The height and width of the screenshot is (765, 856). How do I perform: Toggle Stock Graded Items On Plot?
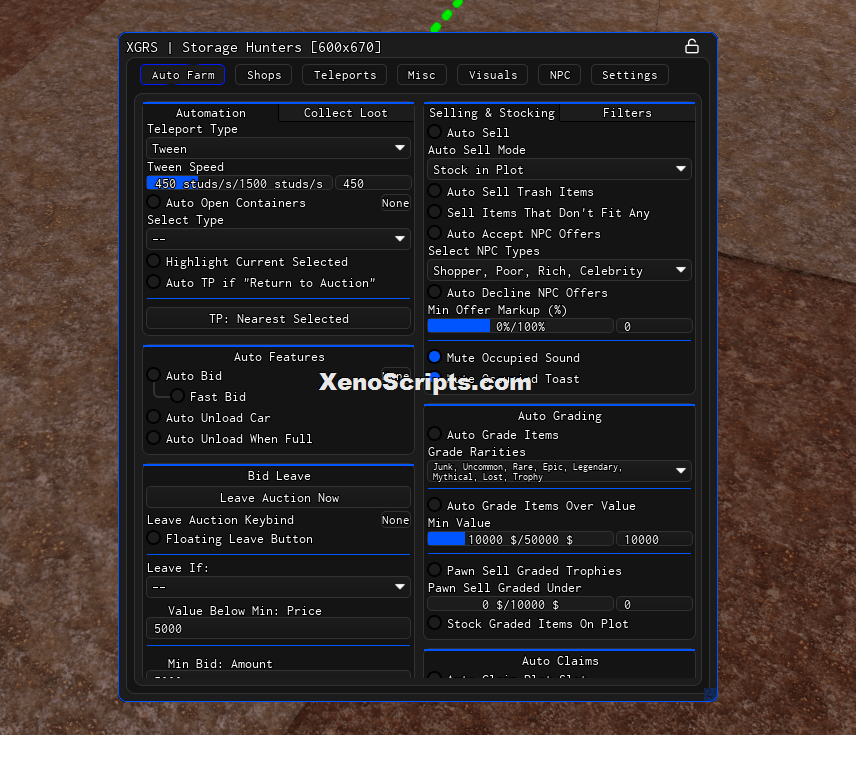point(435,623)
